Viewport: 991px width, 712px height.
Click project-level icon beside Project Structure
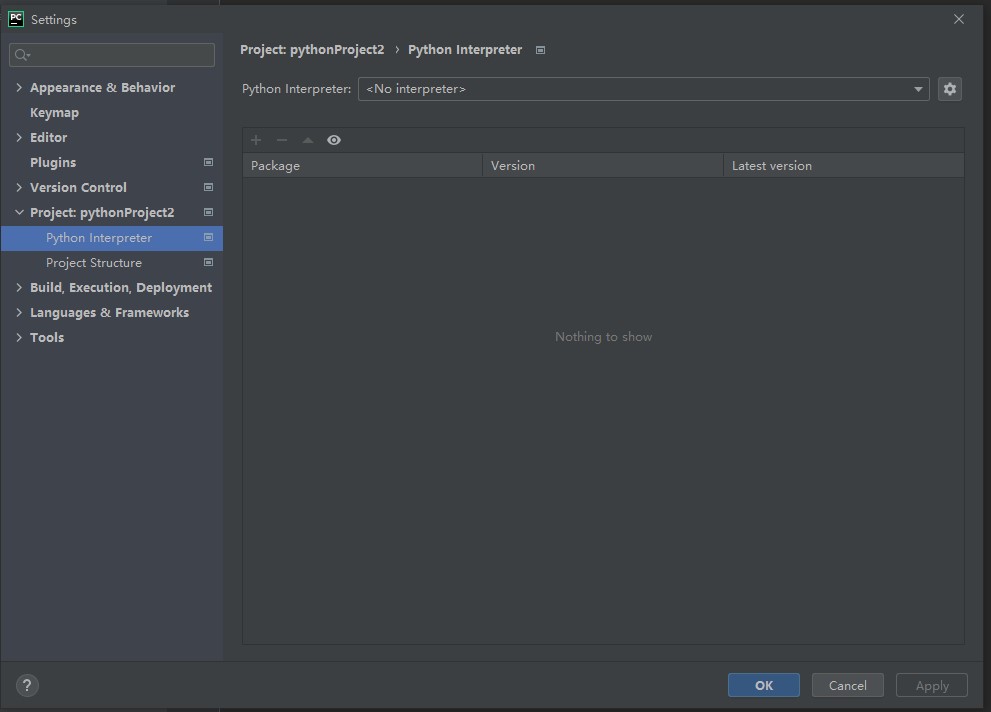click(x=208, y=263)
